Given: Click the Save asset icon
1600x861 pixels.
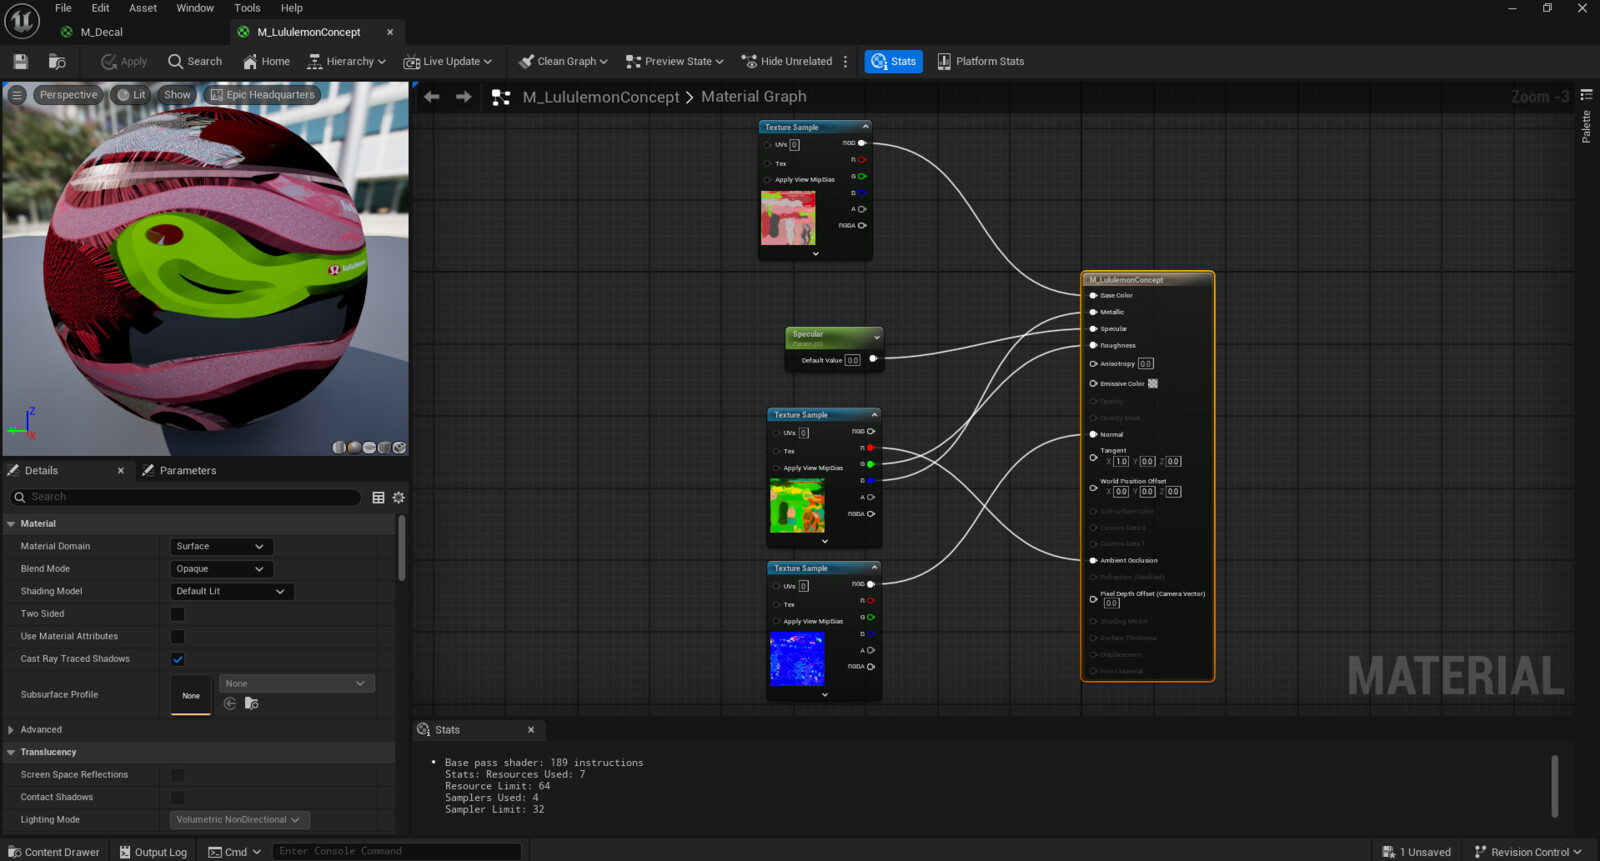Looking at the screenshot, I should point(20,61).
